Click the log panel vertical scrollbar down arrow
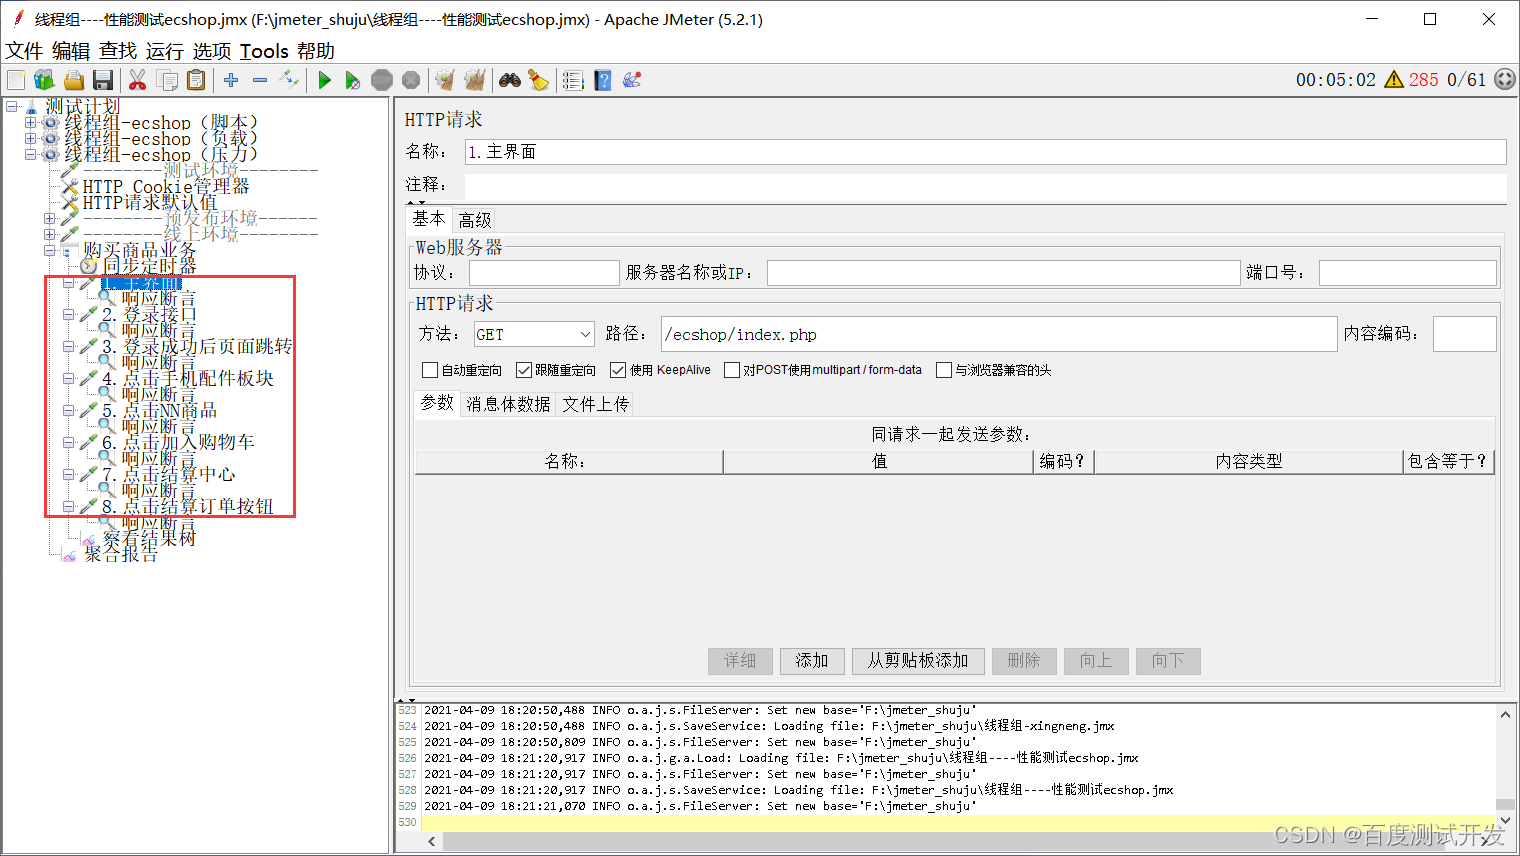Image resolution: width=1520 pixels, height=856 pixels. [x=1505, y=822]
